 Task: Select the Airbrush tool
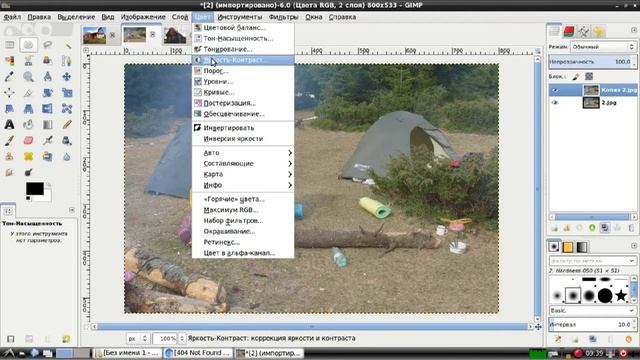47,140
